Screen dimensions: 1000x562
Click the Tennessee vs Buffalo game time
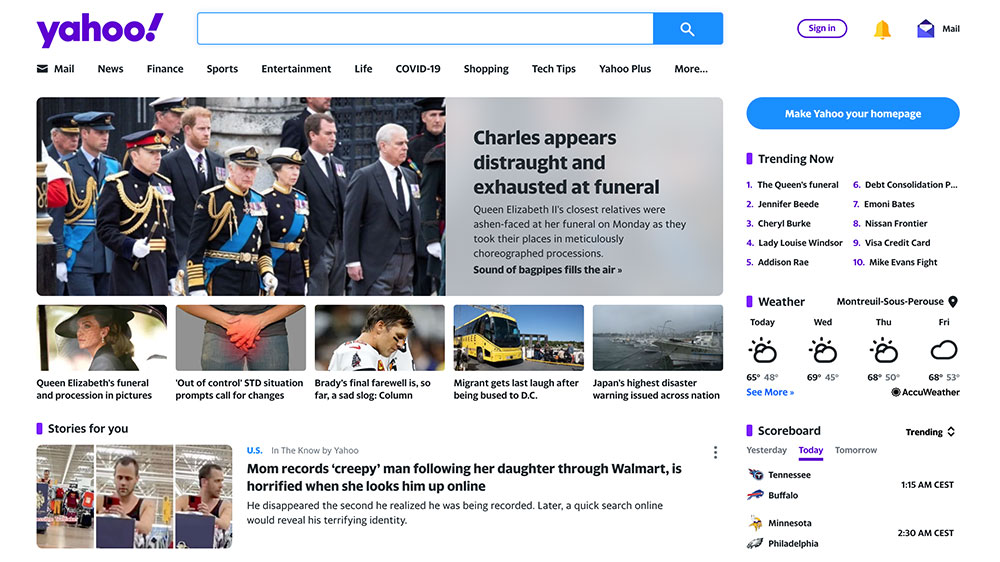click(927, 485)
